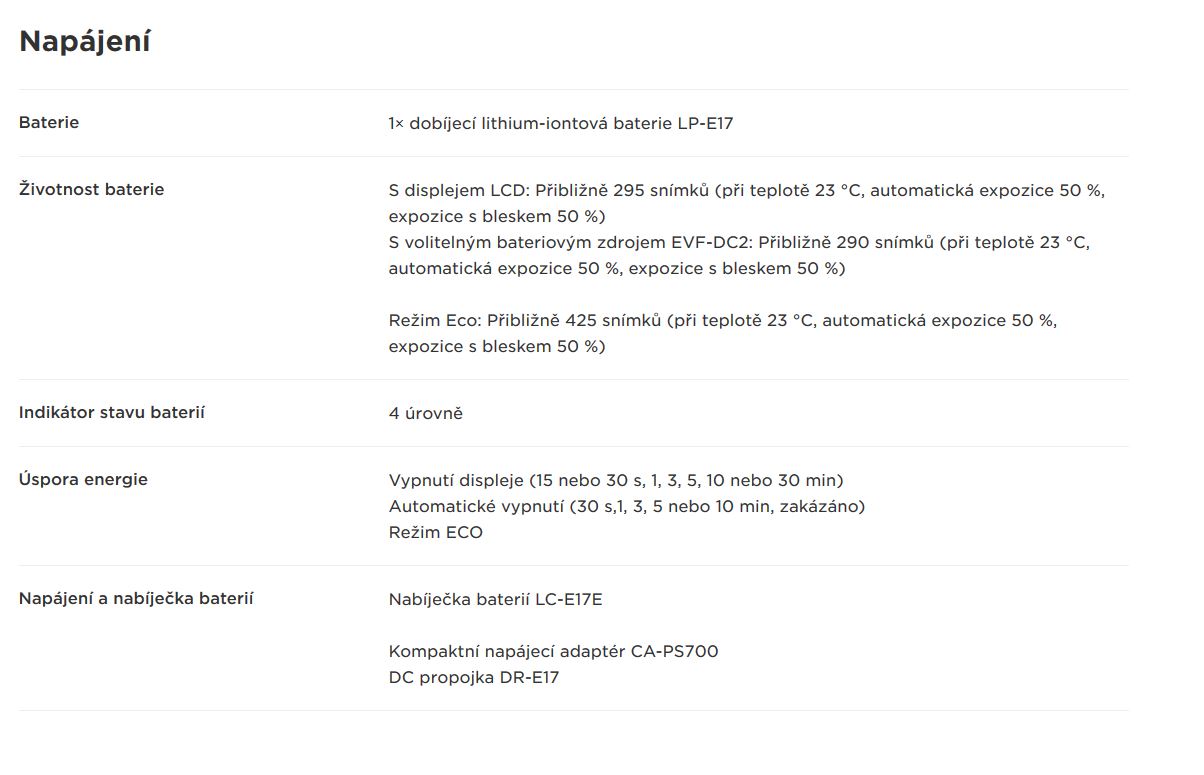Select the Životnost baterie label

pyautogui.click(x=92, y=189)
